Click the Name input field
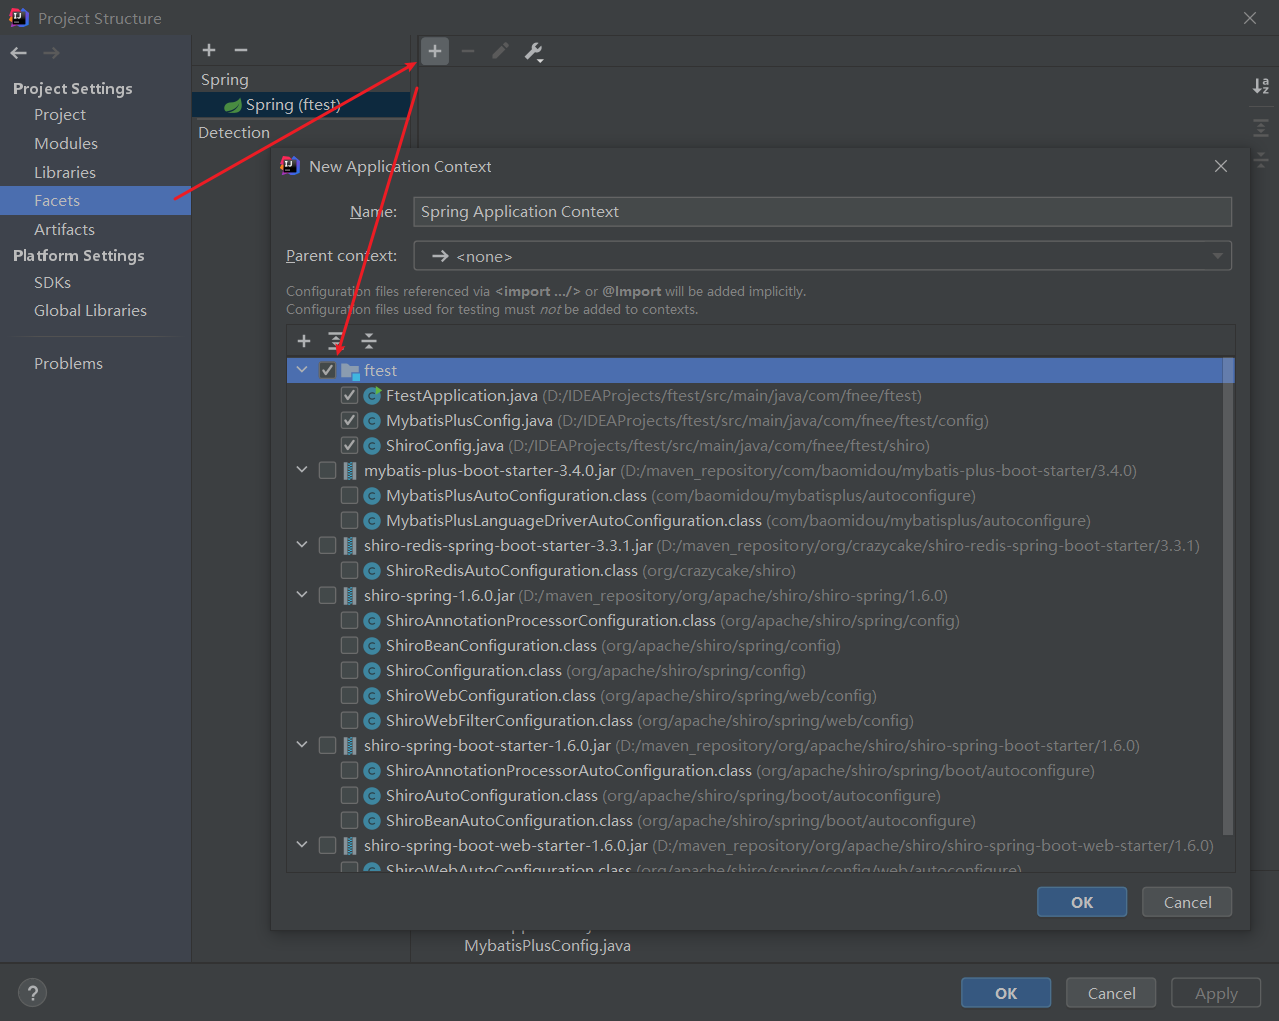The height and width of the screenshot is (1021, 1279). point(822,212)
